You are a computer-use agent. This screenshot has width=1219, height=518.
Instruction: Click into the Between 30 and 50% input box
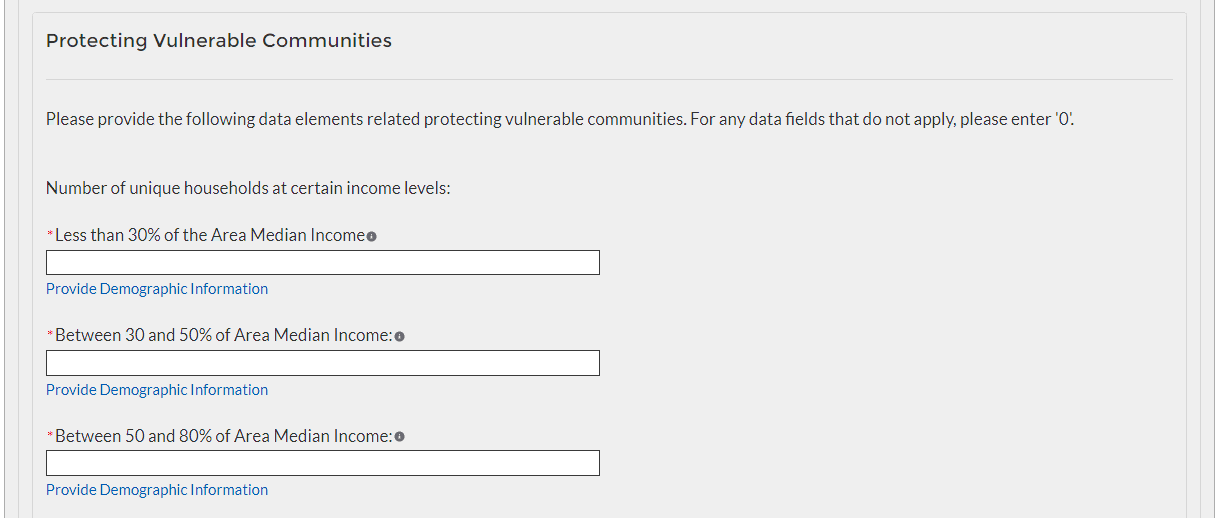tap(322, 363)
